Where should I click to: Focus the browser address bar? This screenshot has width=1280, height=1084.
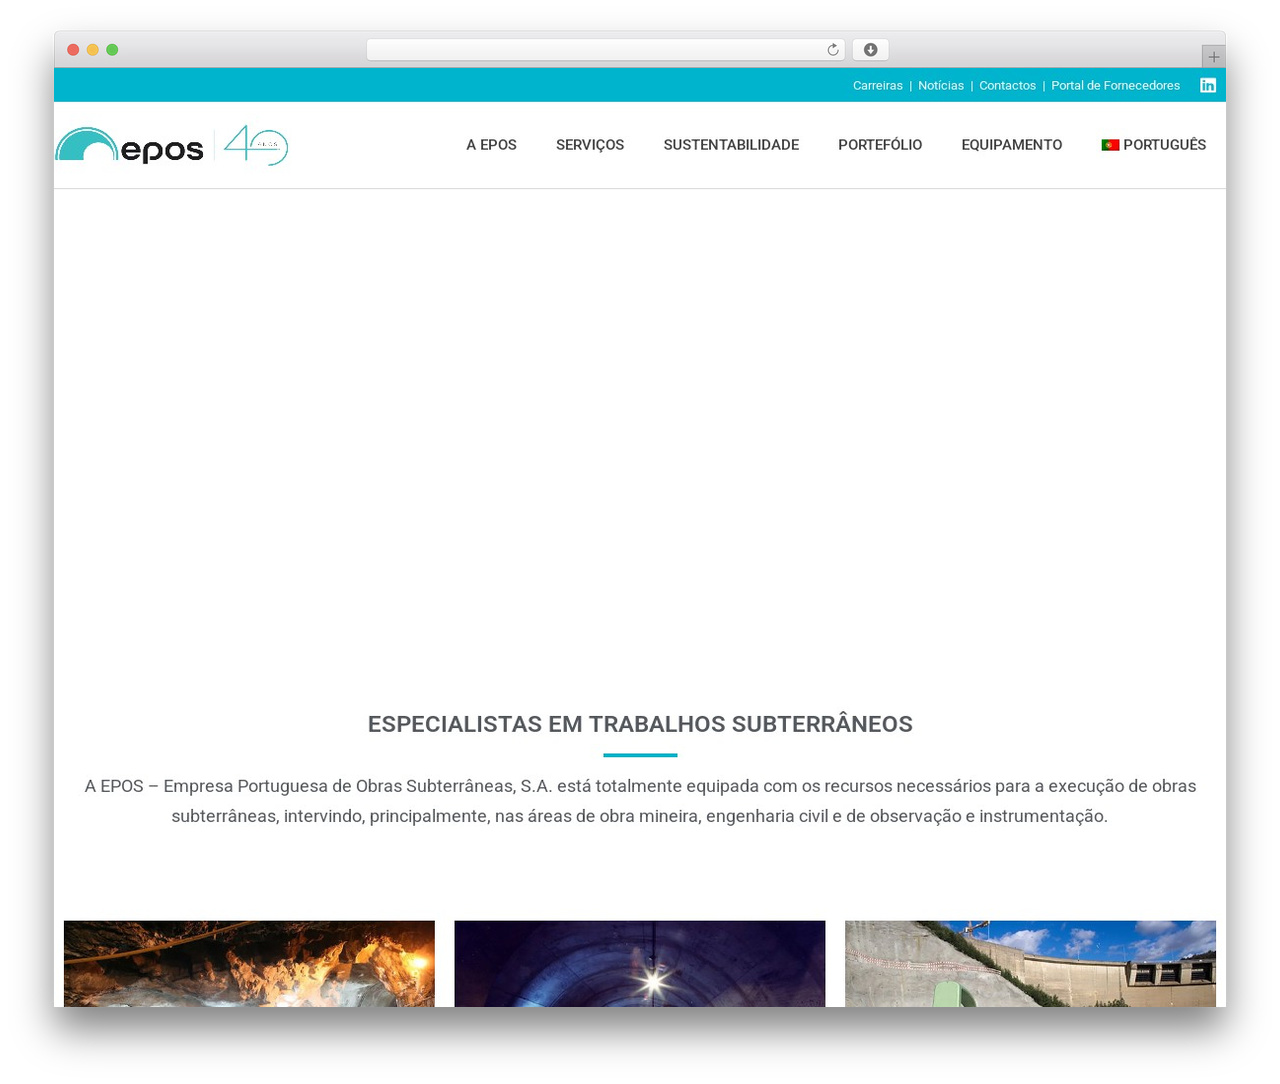pos(605,50)
